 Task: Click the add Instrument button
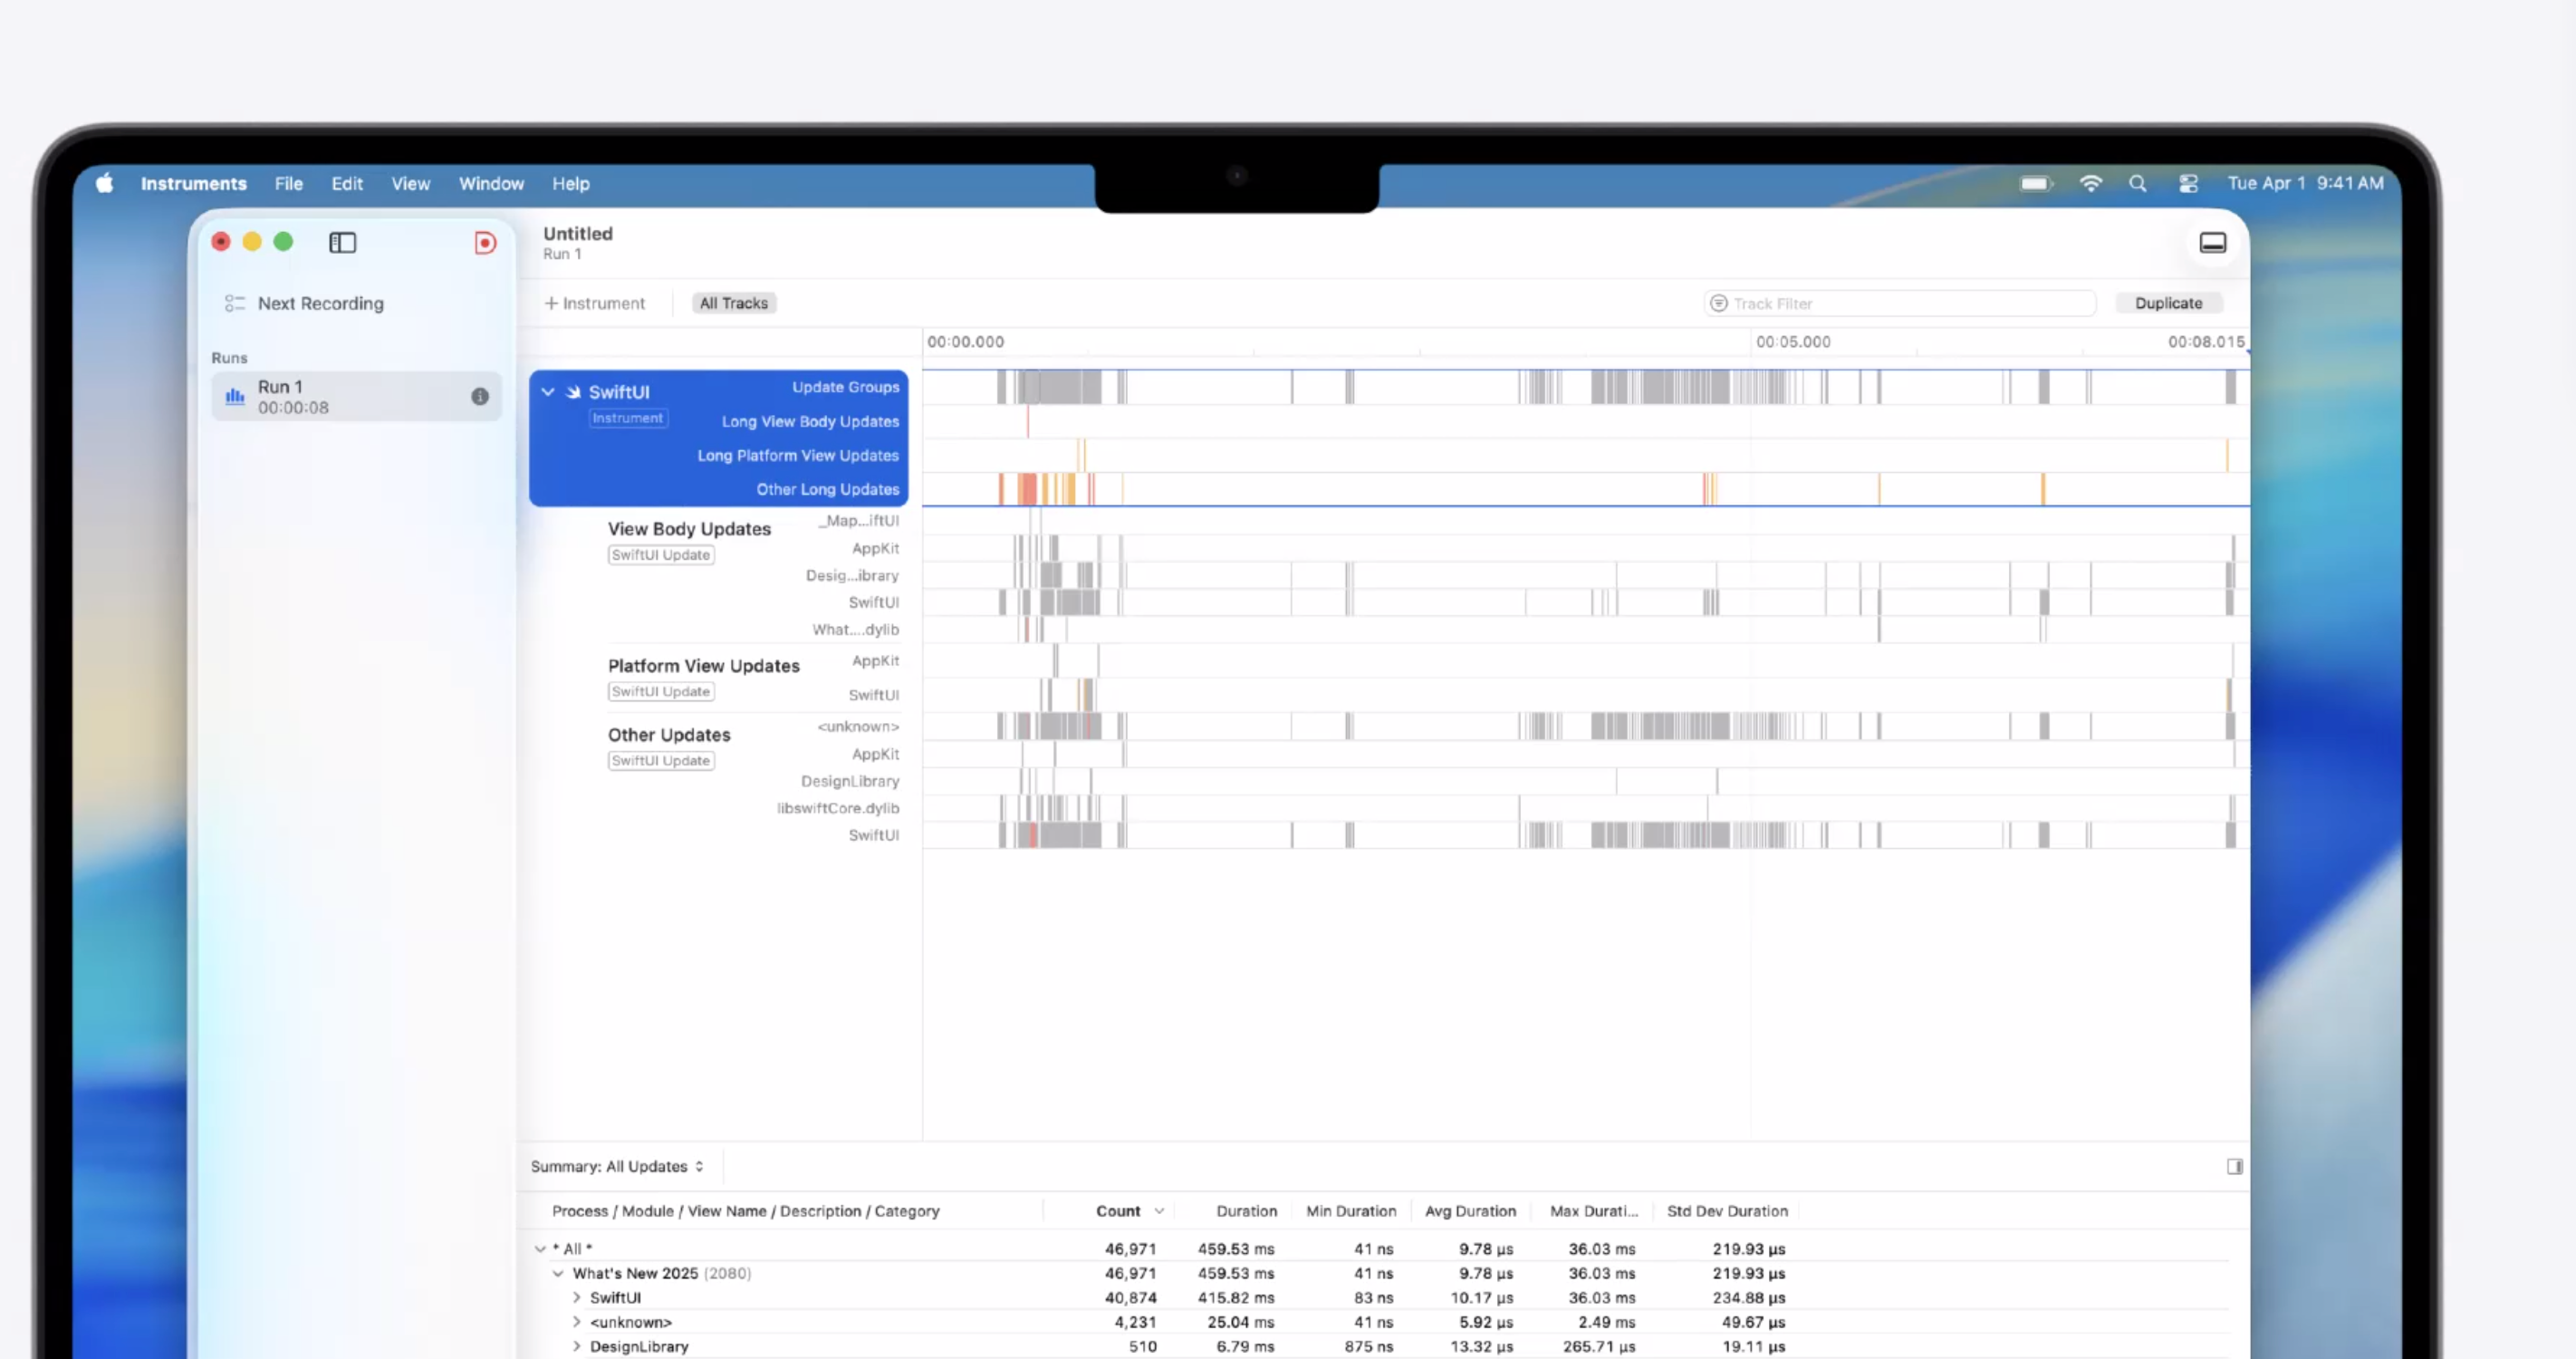click(x=594, y=304)
